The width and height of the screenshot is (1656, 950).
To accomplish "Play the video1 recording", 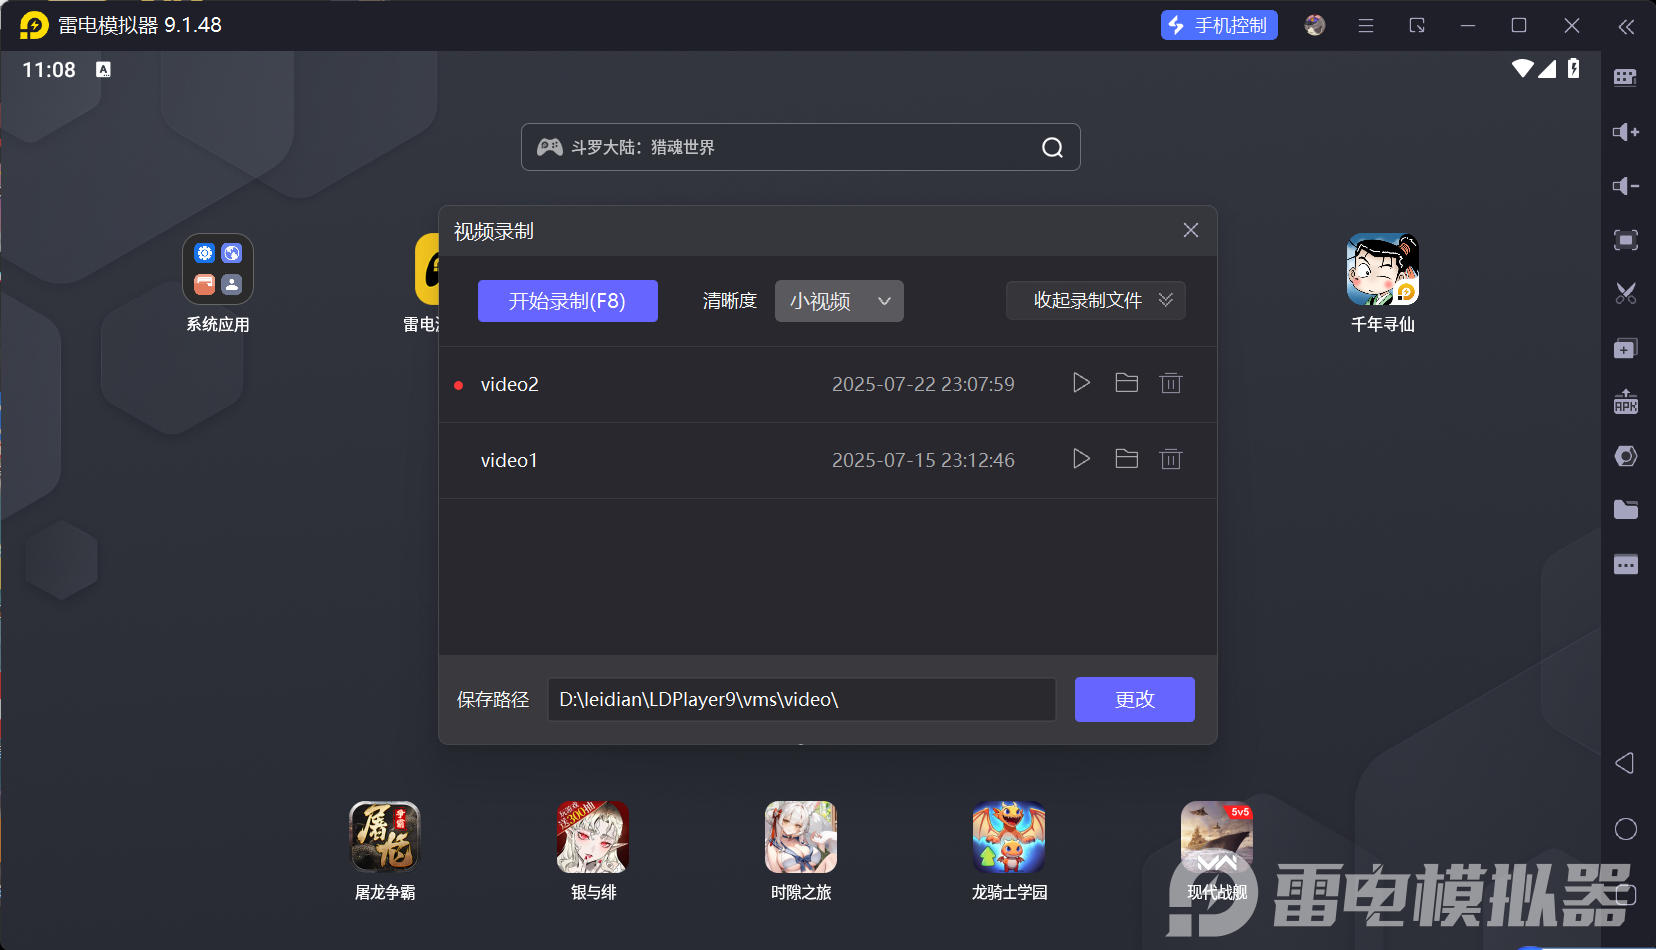I will (x=1081, y=459).
